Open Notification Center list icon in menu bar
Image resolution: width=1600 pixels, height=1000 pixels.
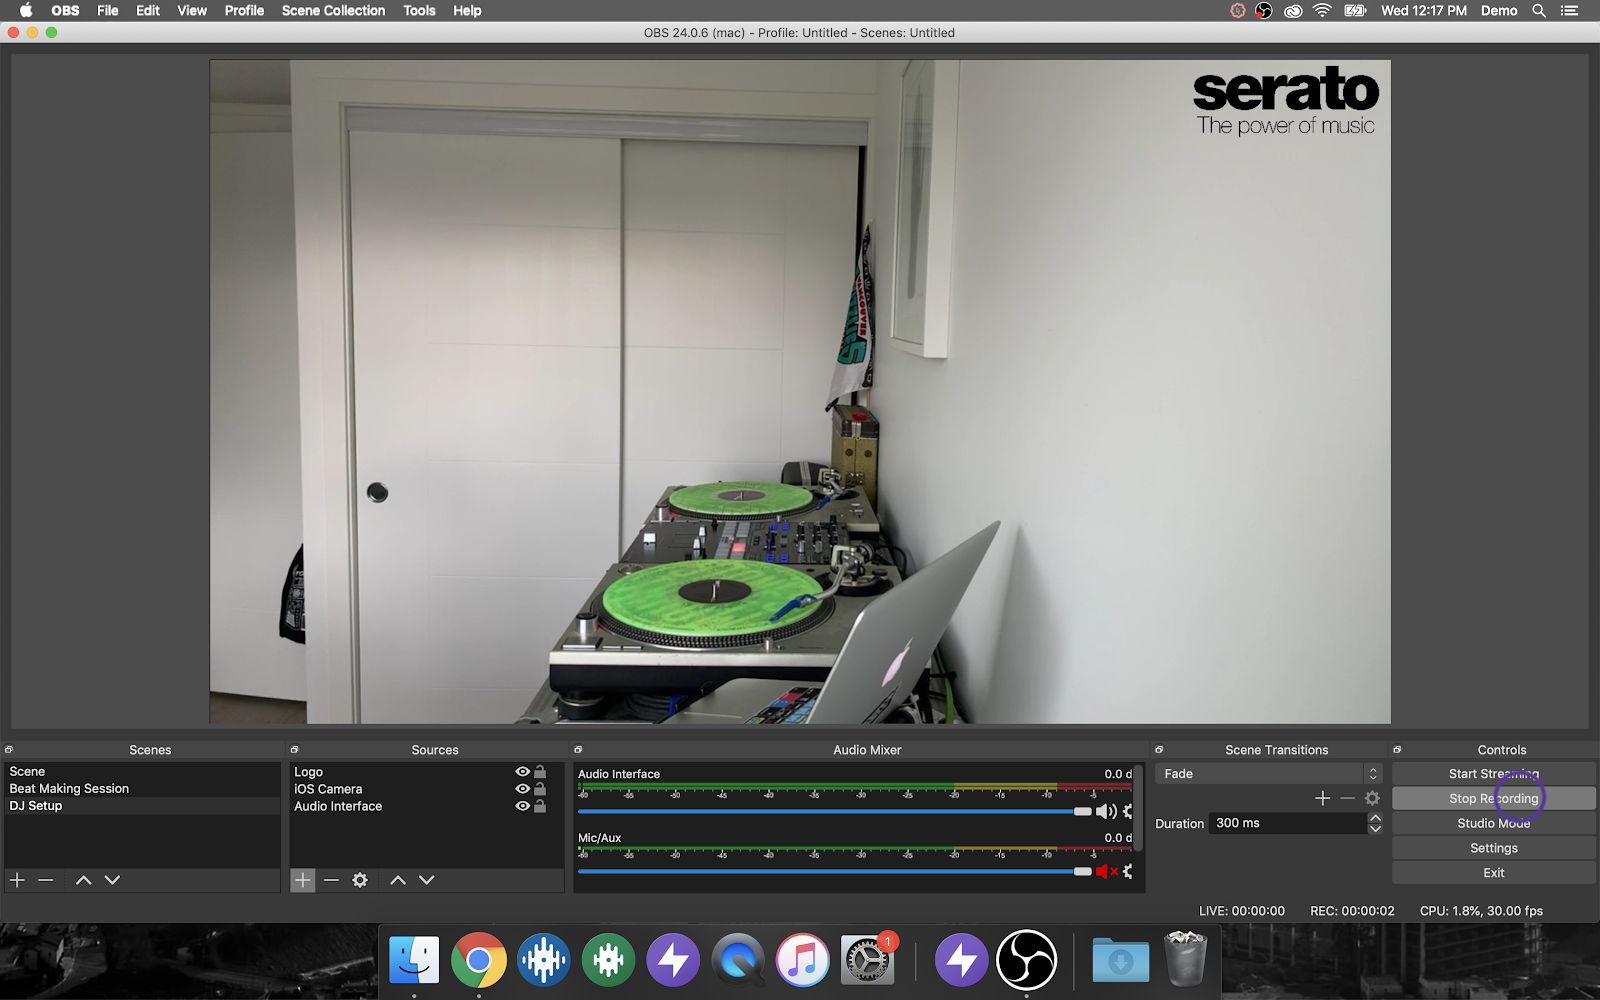tap(1569, 11)
